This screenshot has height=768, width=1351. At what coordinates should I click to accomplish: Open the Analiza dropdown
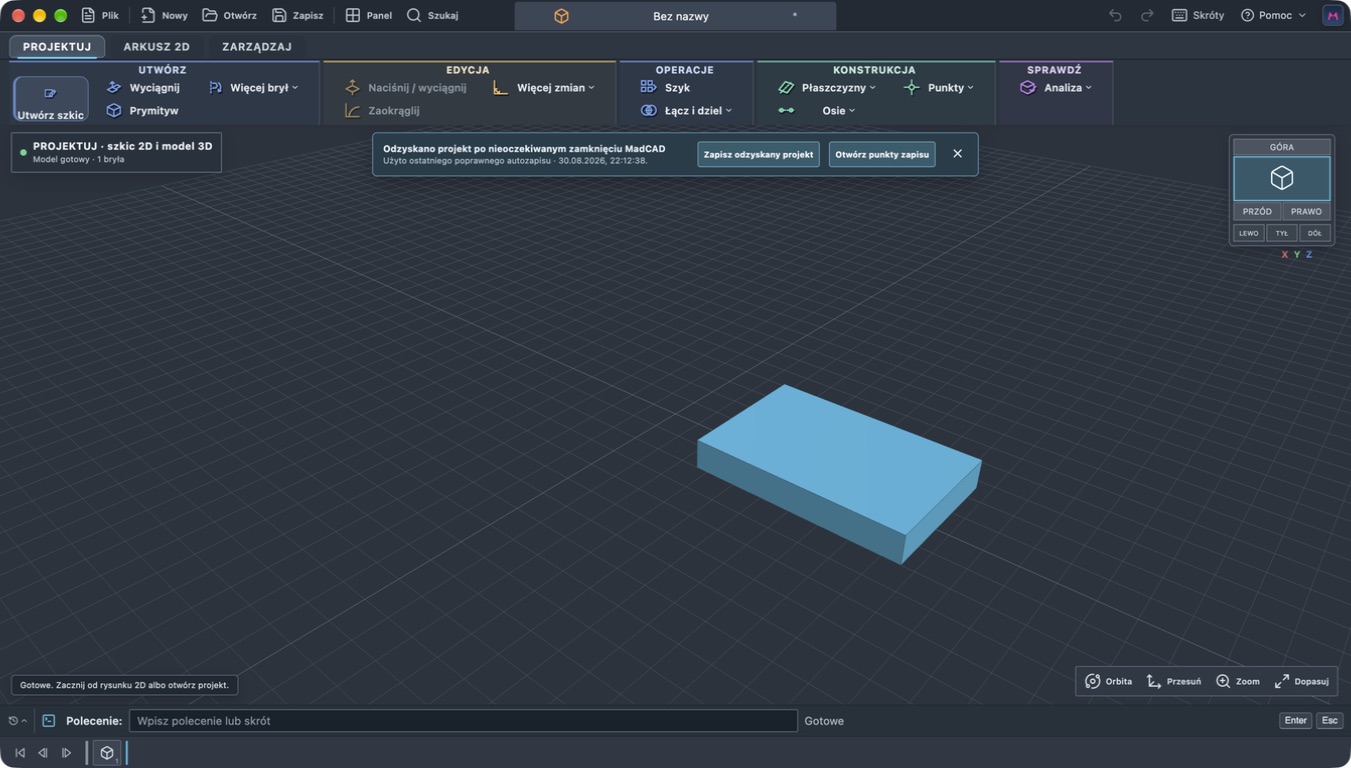coord(1056,88)
